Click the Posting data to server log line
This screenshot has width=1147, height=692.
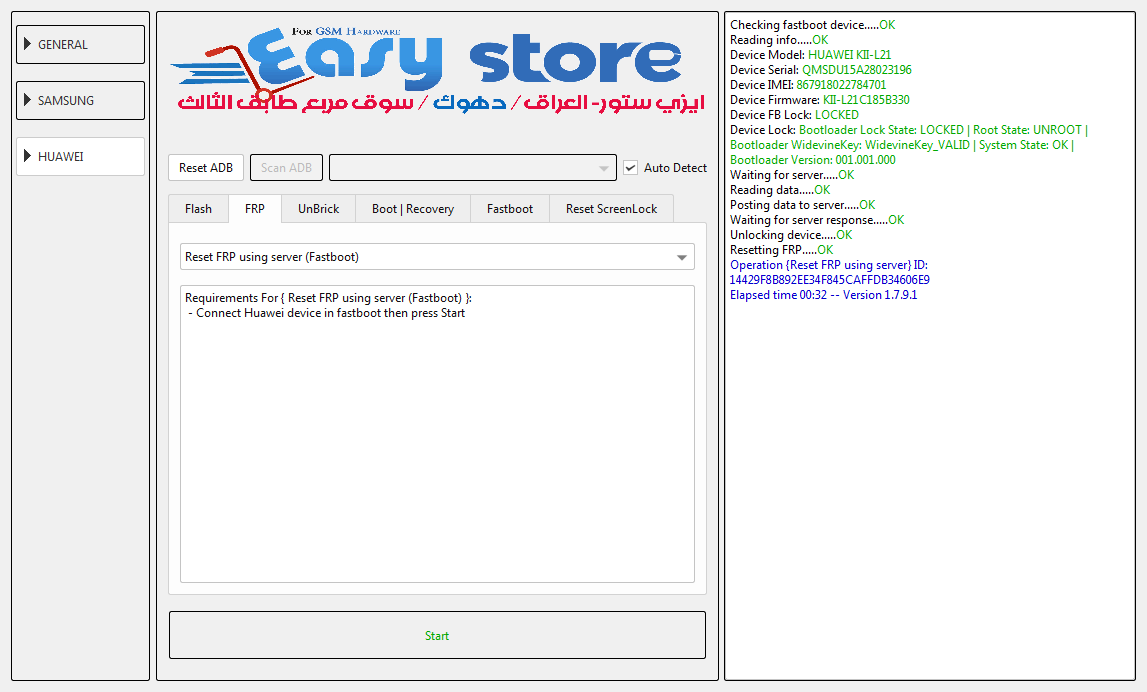tap(802, 205)
